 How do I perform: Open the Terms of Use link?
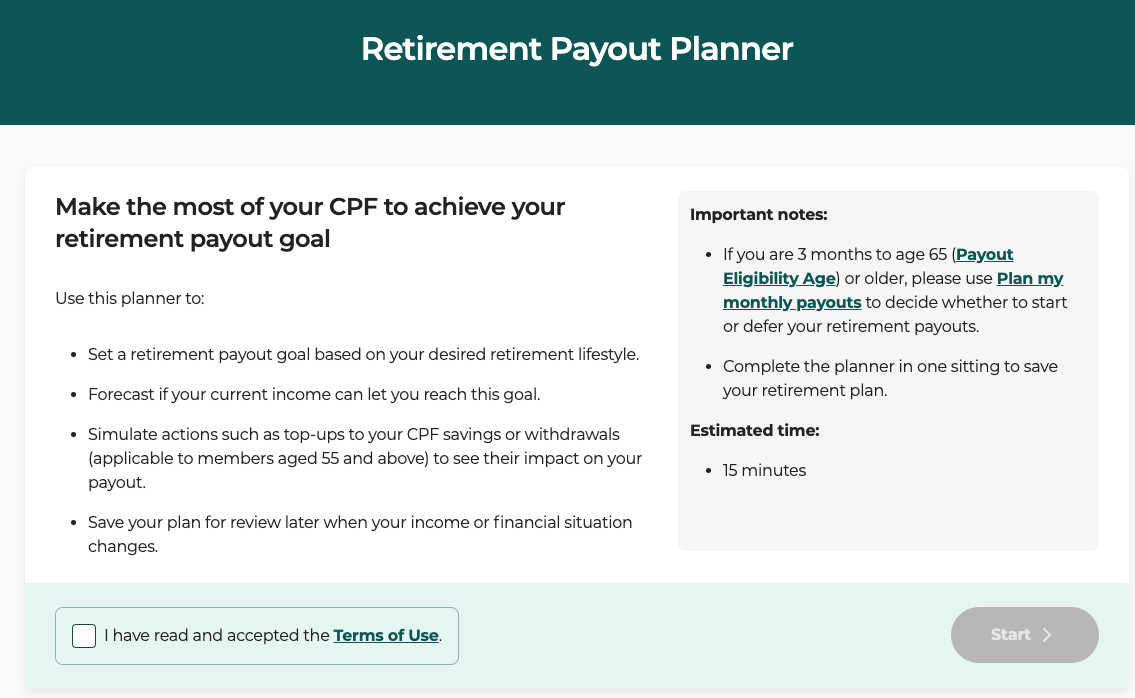386,635
